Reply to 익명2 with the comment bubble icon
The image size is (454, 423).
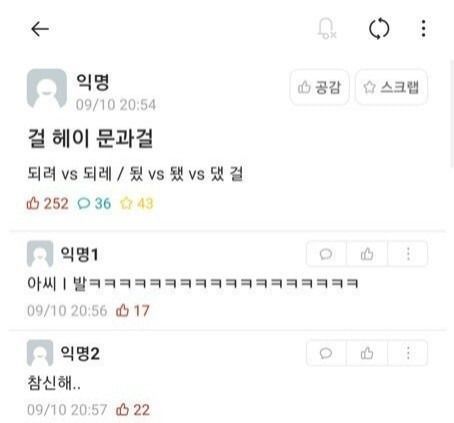326,353
